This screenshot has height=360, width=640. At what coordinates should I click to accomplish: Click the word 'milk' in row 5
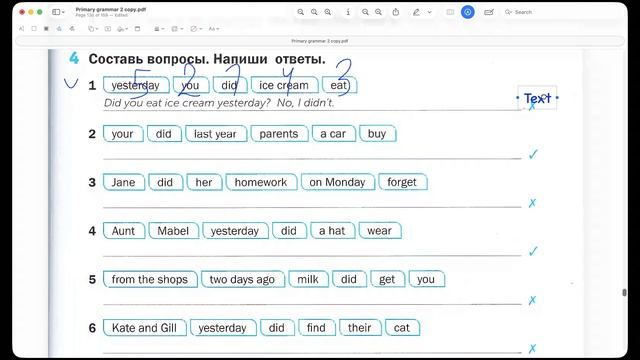(x=308, y=279)
